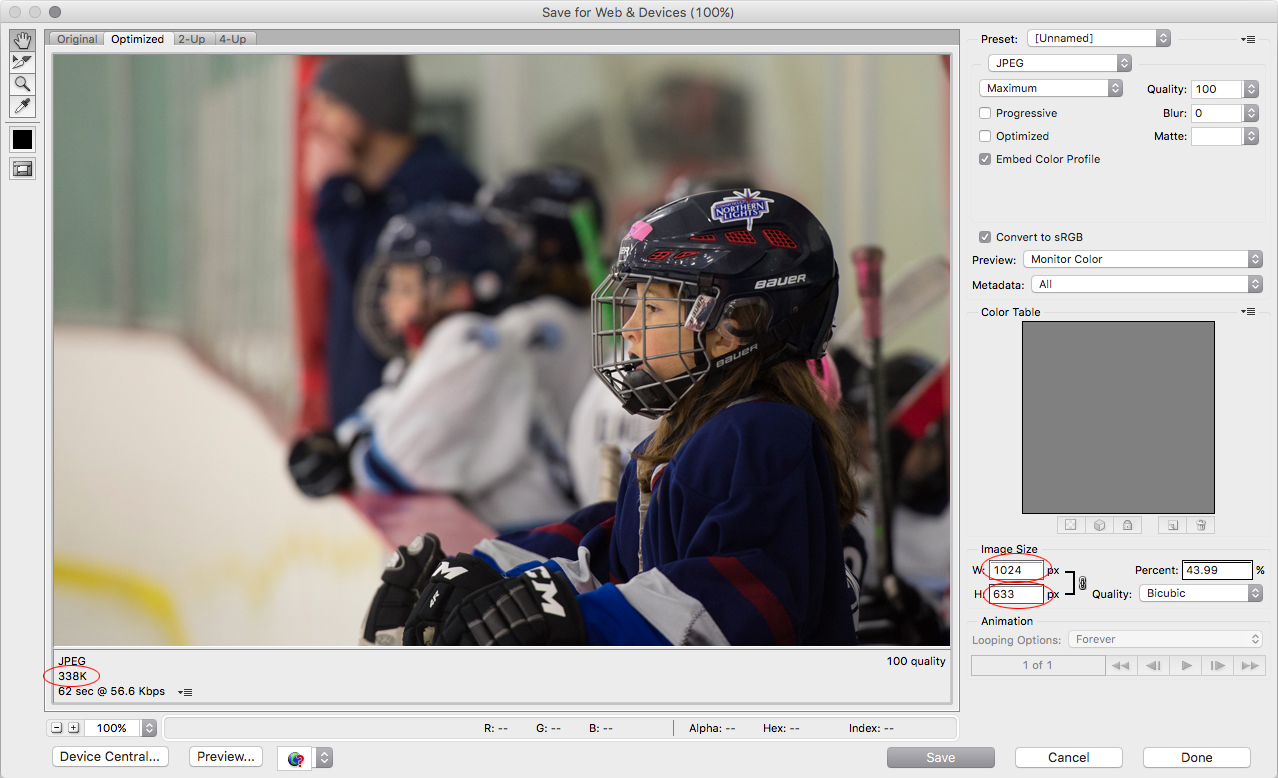The image size is (1278, 778).
Task: Click the black eyedropper color swatch
Action: pos(22,140)
